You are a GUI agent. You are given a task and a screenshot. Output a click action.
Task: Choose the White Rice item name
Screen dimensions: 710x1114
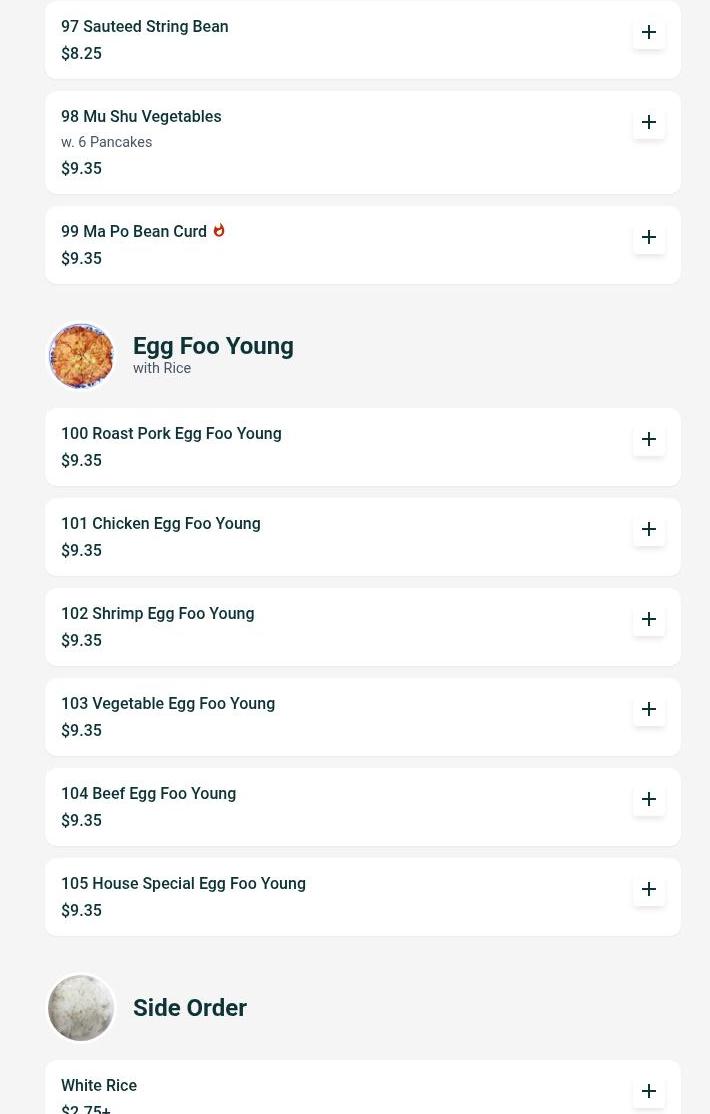(99, 1086)
